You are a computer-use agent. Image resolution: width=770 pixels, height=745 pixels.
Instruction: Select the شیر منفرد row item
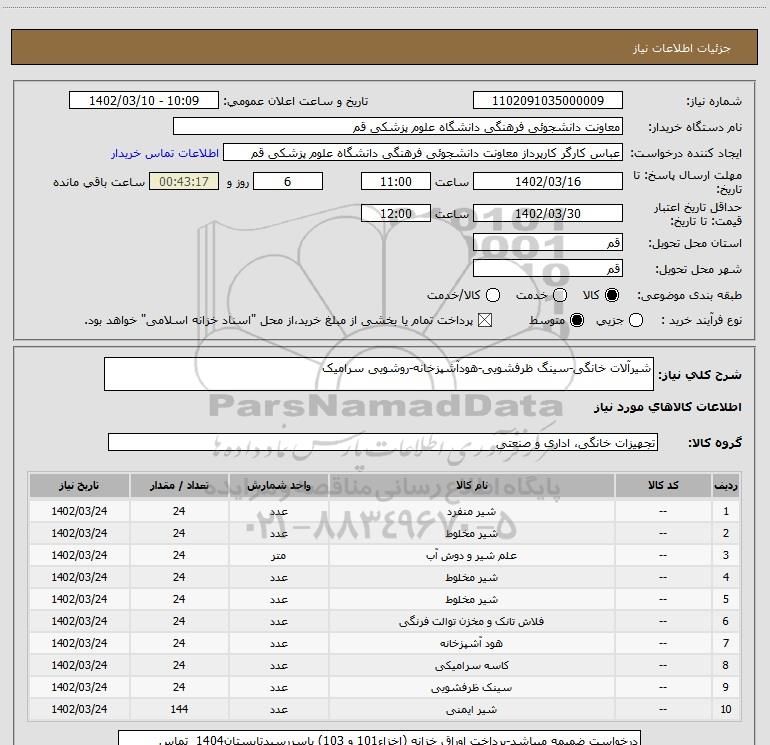[471, 512]
